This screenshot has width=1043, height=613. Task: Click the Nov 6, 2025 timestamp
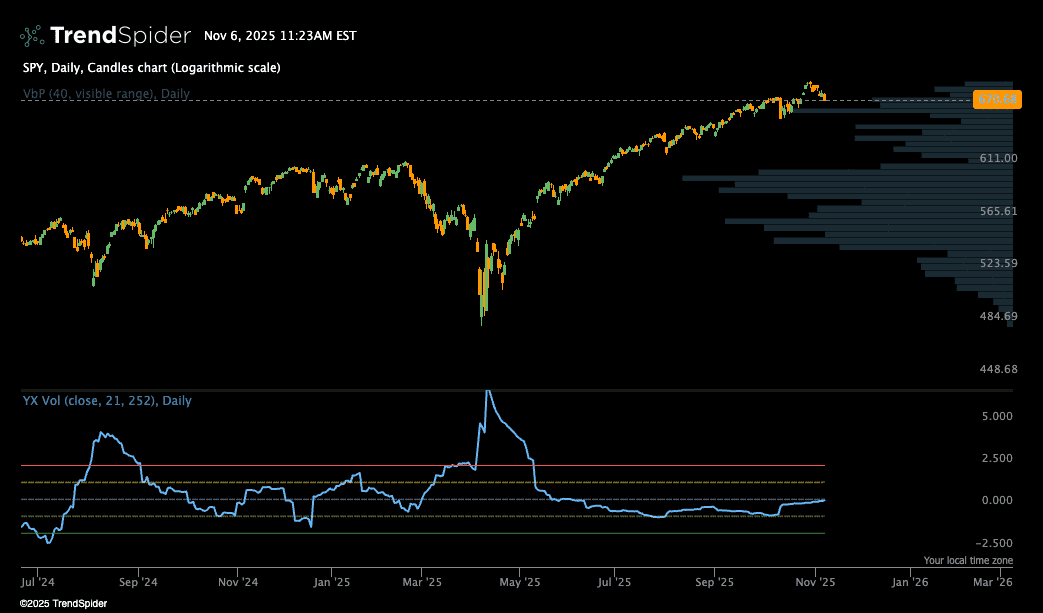point(280,36)
